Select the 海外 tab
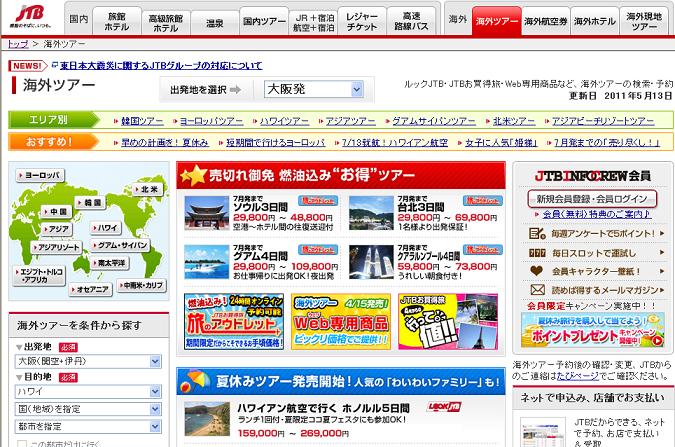This screenshot has width=675, height=447. click(x=458, y=19)
